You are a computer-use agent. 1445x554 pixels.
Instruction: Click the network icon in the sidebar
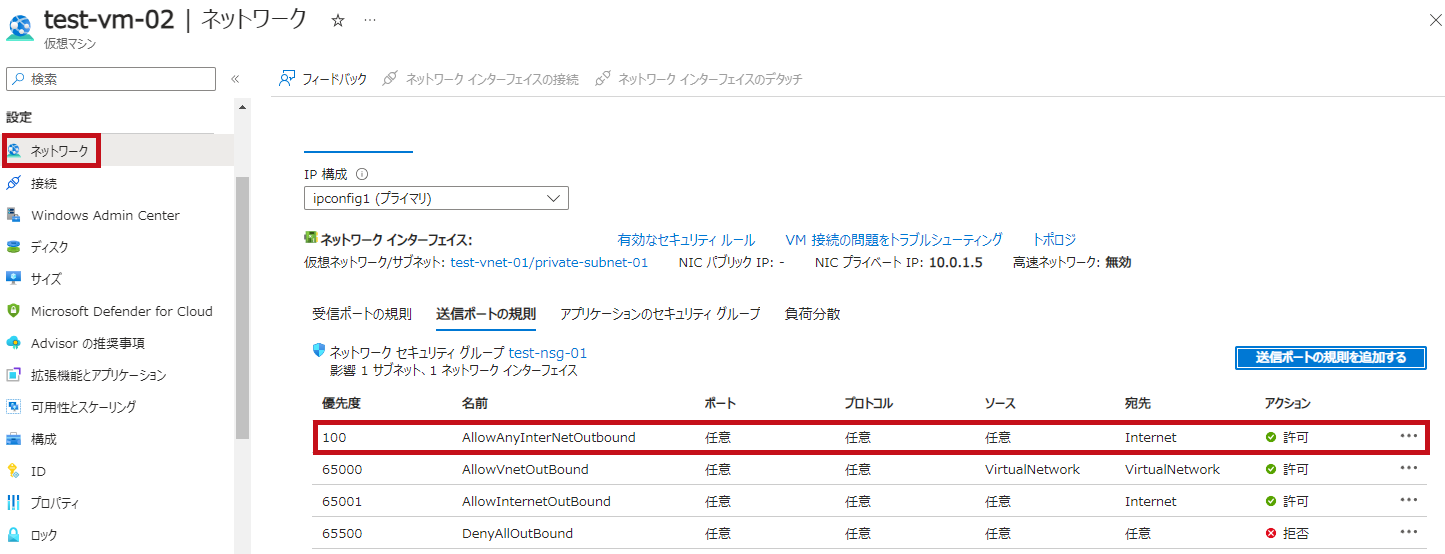point(15,151)
